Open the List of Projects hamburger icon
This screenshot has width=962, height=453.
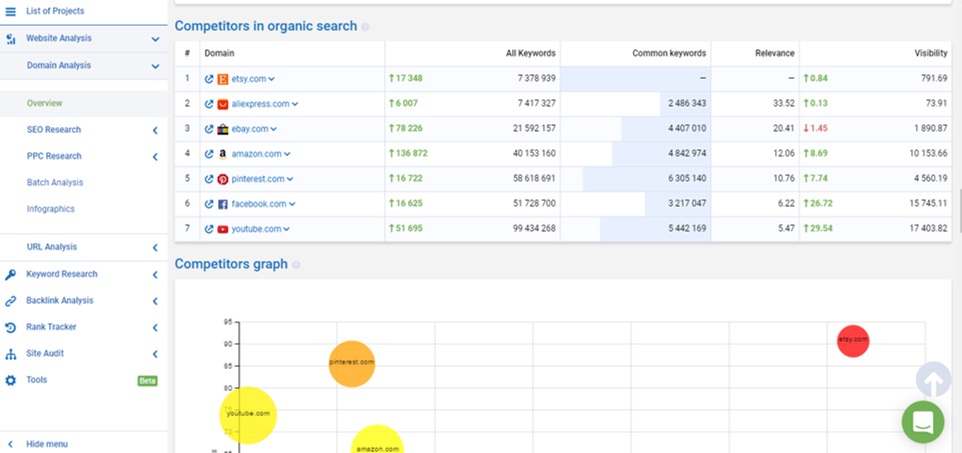[x=10, y=11]
